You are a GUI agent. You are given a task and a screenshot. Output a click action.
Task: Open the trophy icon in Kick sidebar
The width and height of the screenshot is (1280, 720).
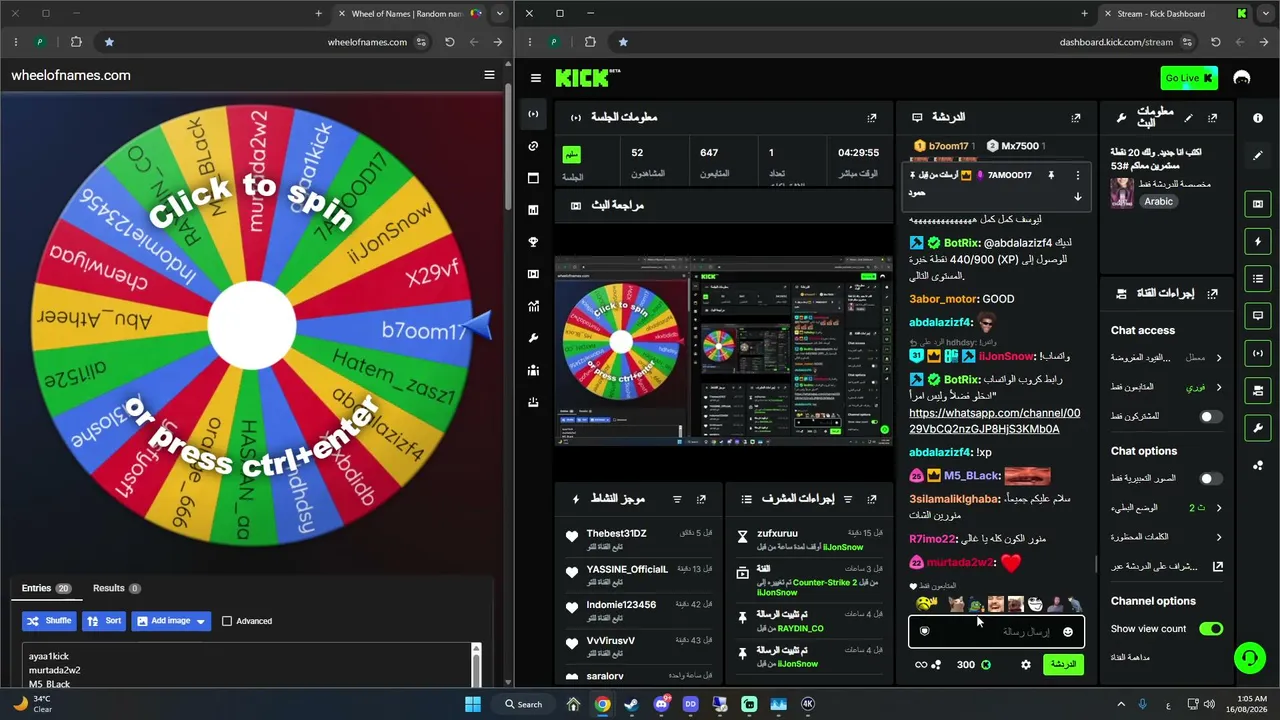tap(533, 242)
